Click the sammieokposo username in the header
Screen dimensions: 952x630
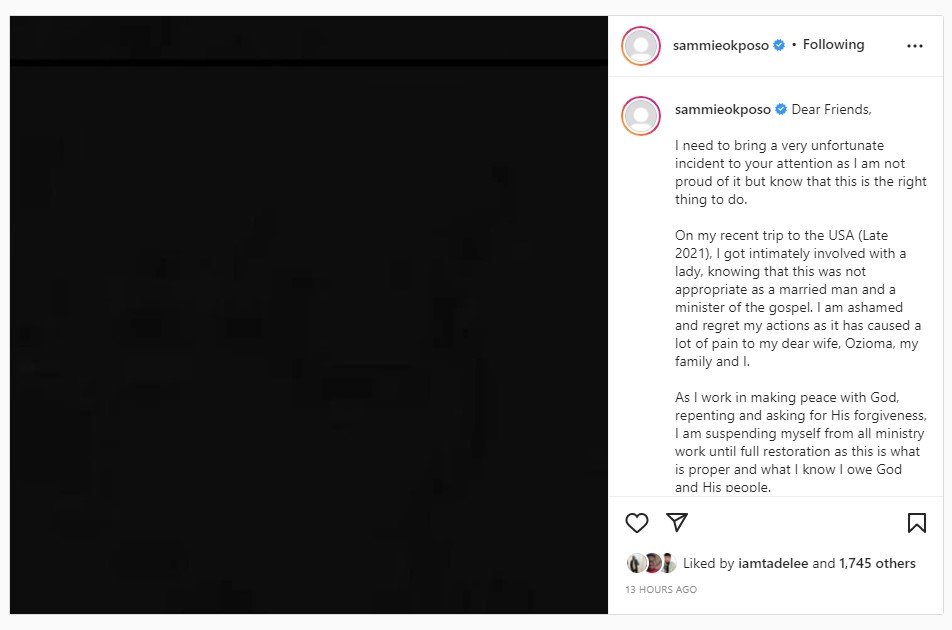tap(721, 45)
